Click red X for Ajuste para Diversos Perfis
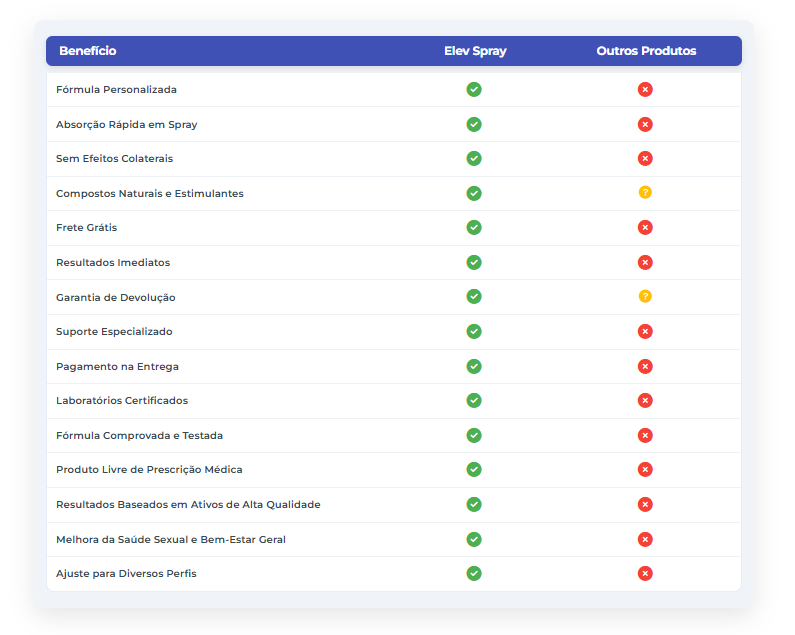Screen dimensions: 795x635 tap(645, 574)
